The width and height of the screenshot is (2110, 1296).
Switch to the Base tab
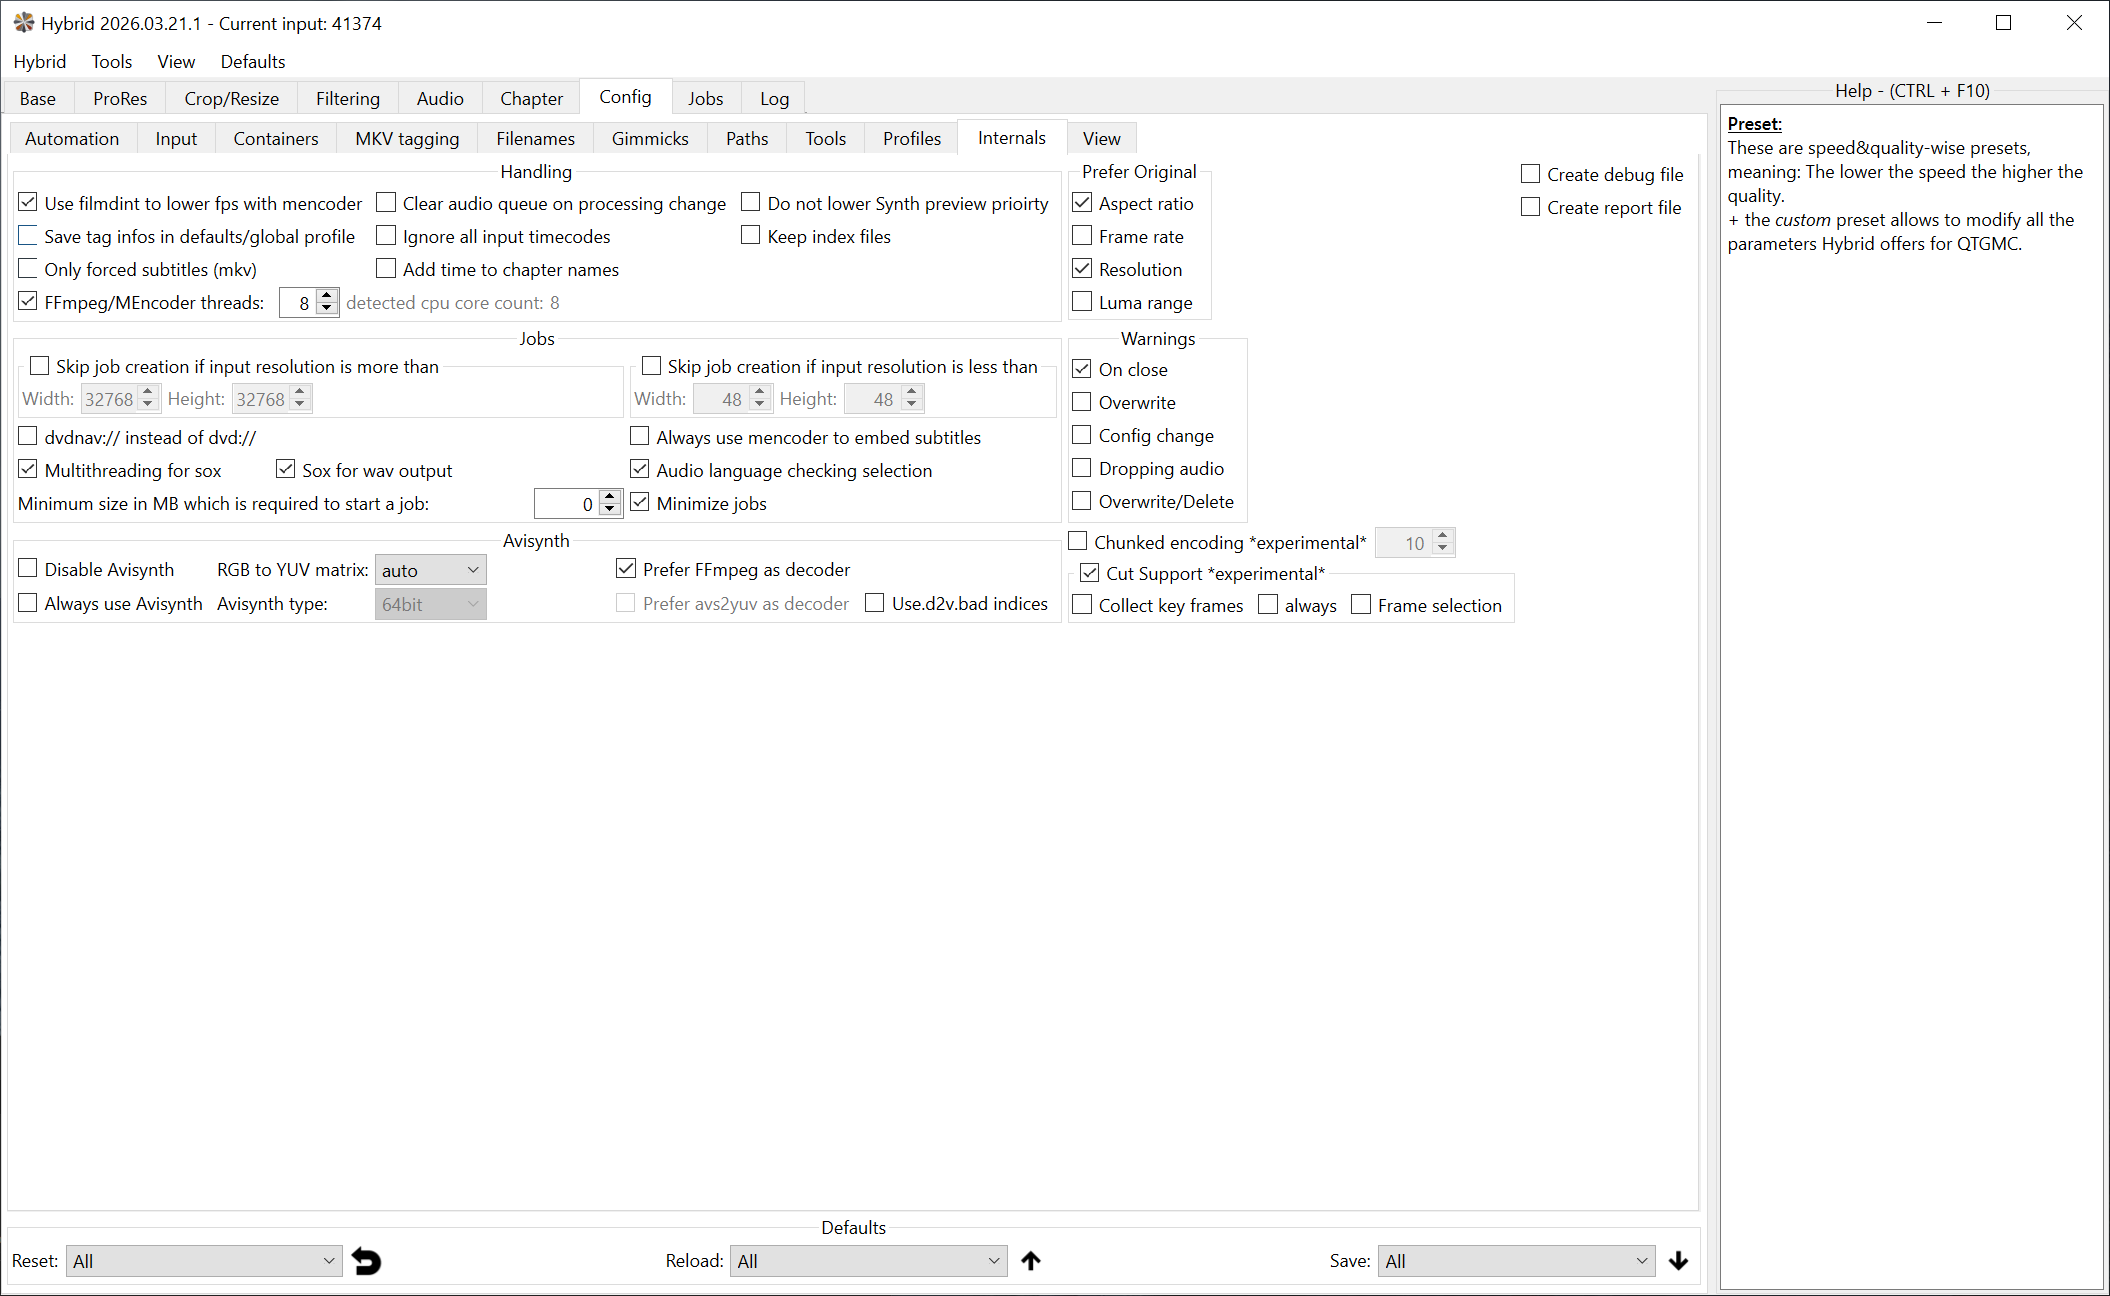tap(38, 98)
